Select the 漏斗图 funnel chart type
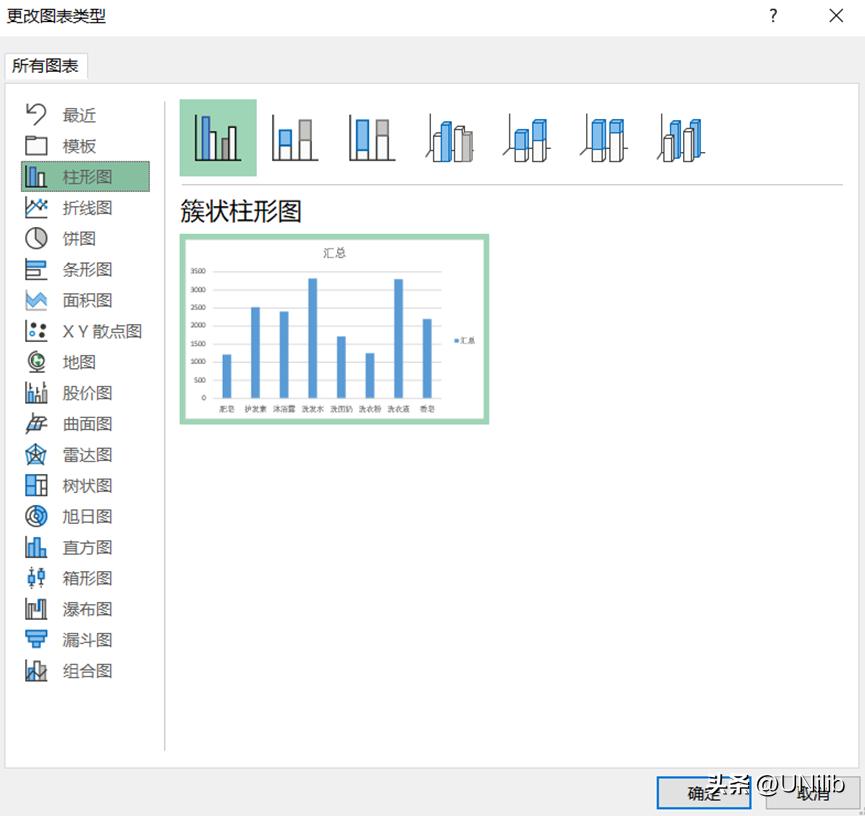The height and width of the screenshot is (816, 865). tap(85, 640)
